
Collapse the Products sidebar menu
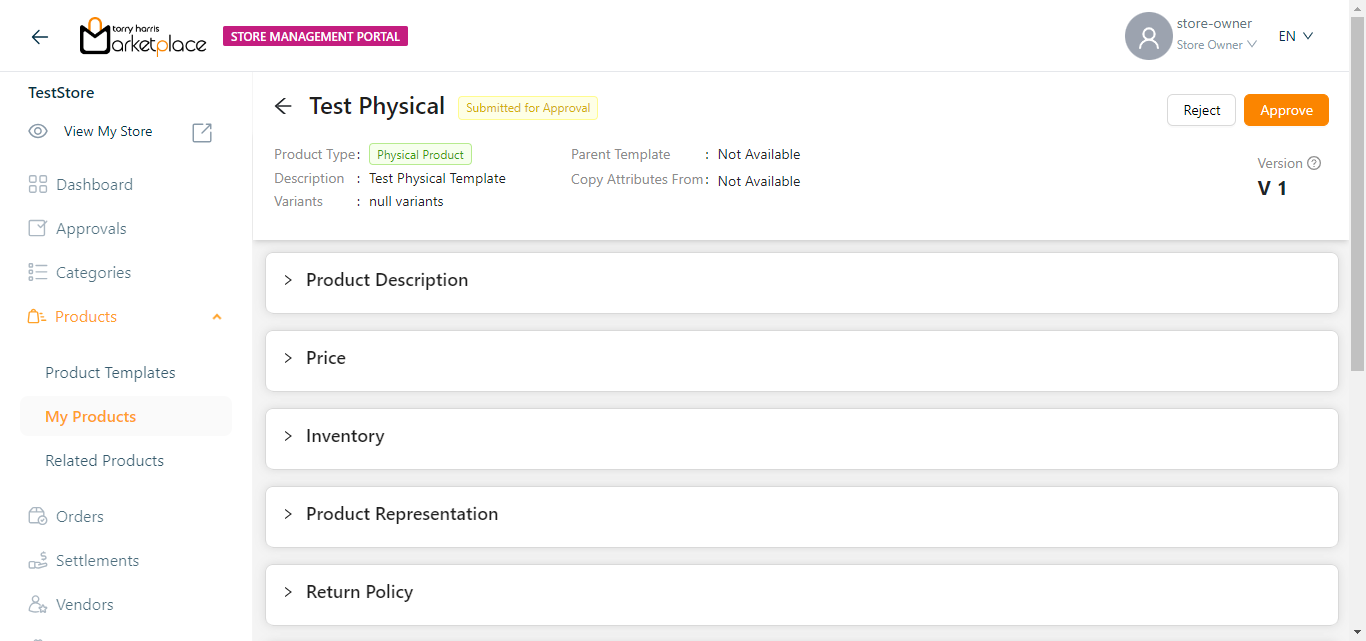point(217,317)
